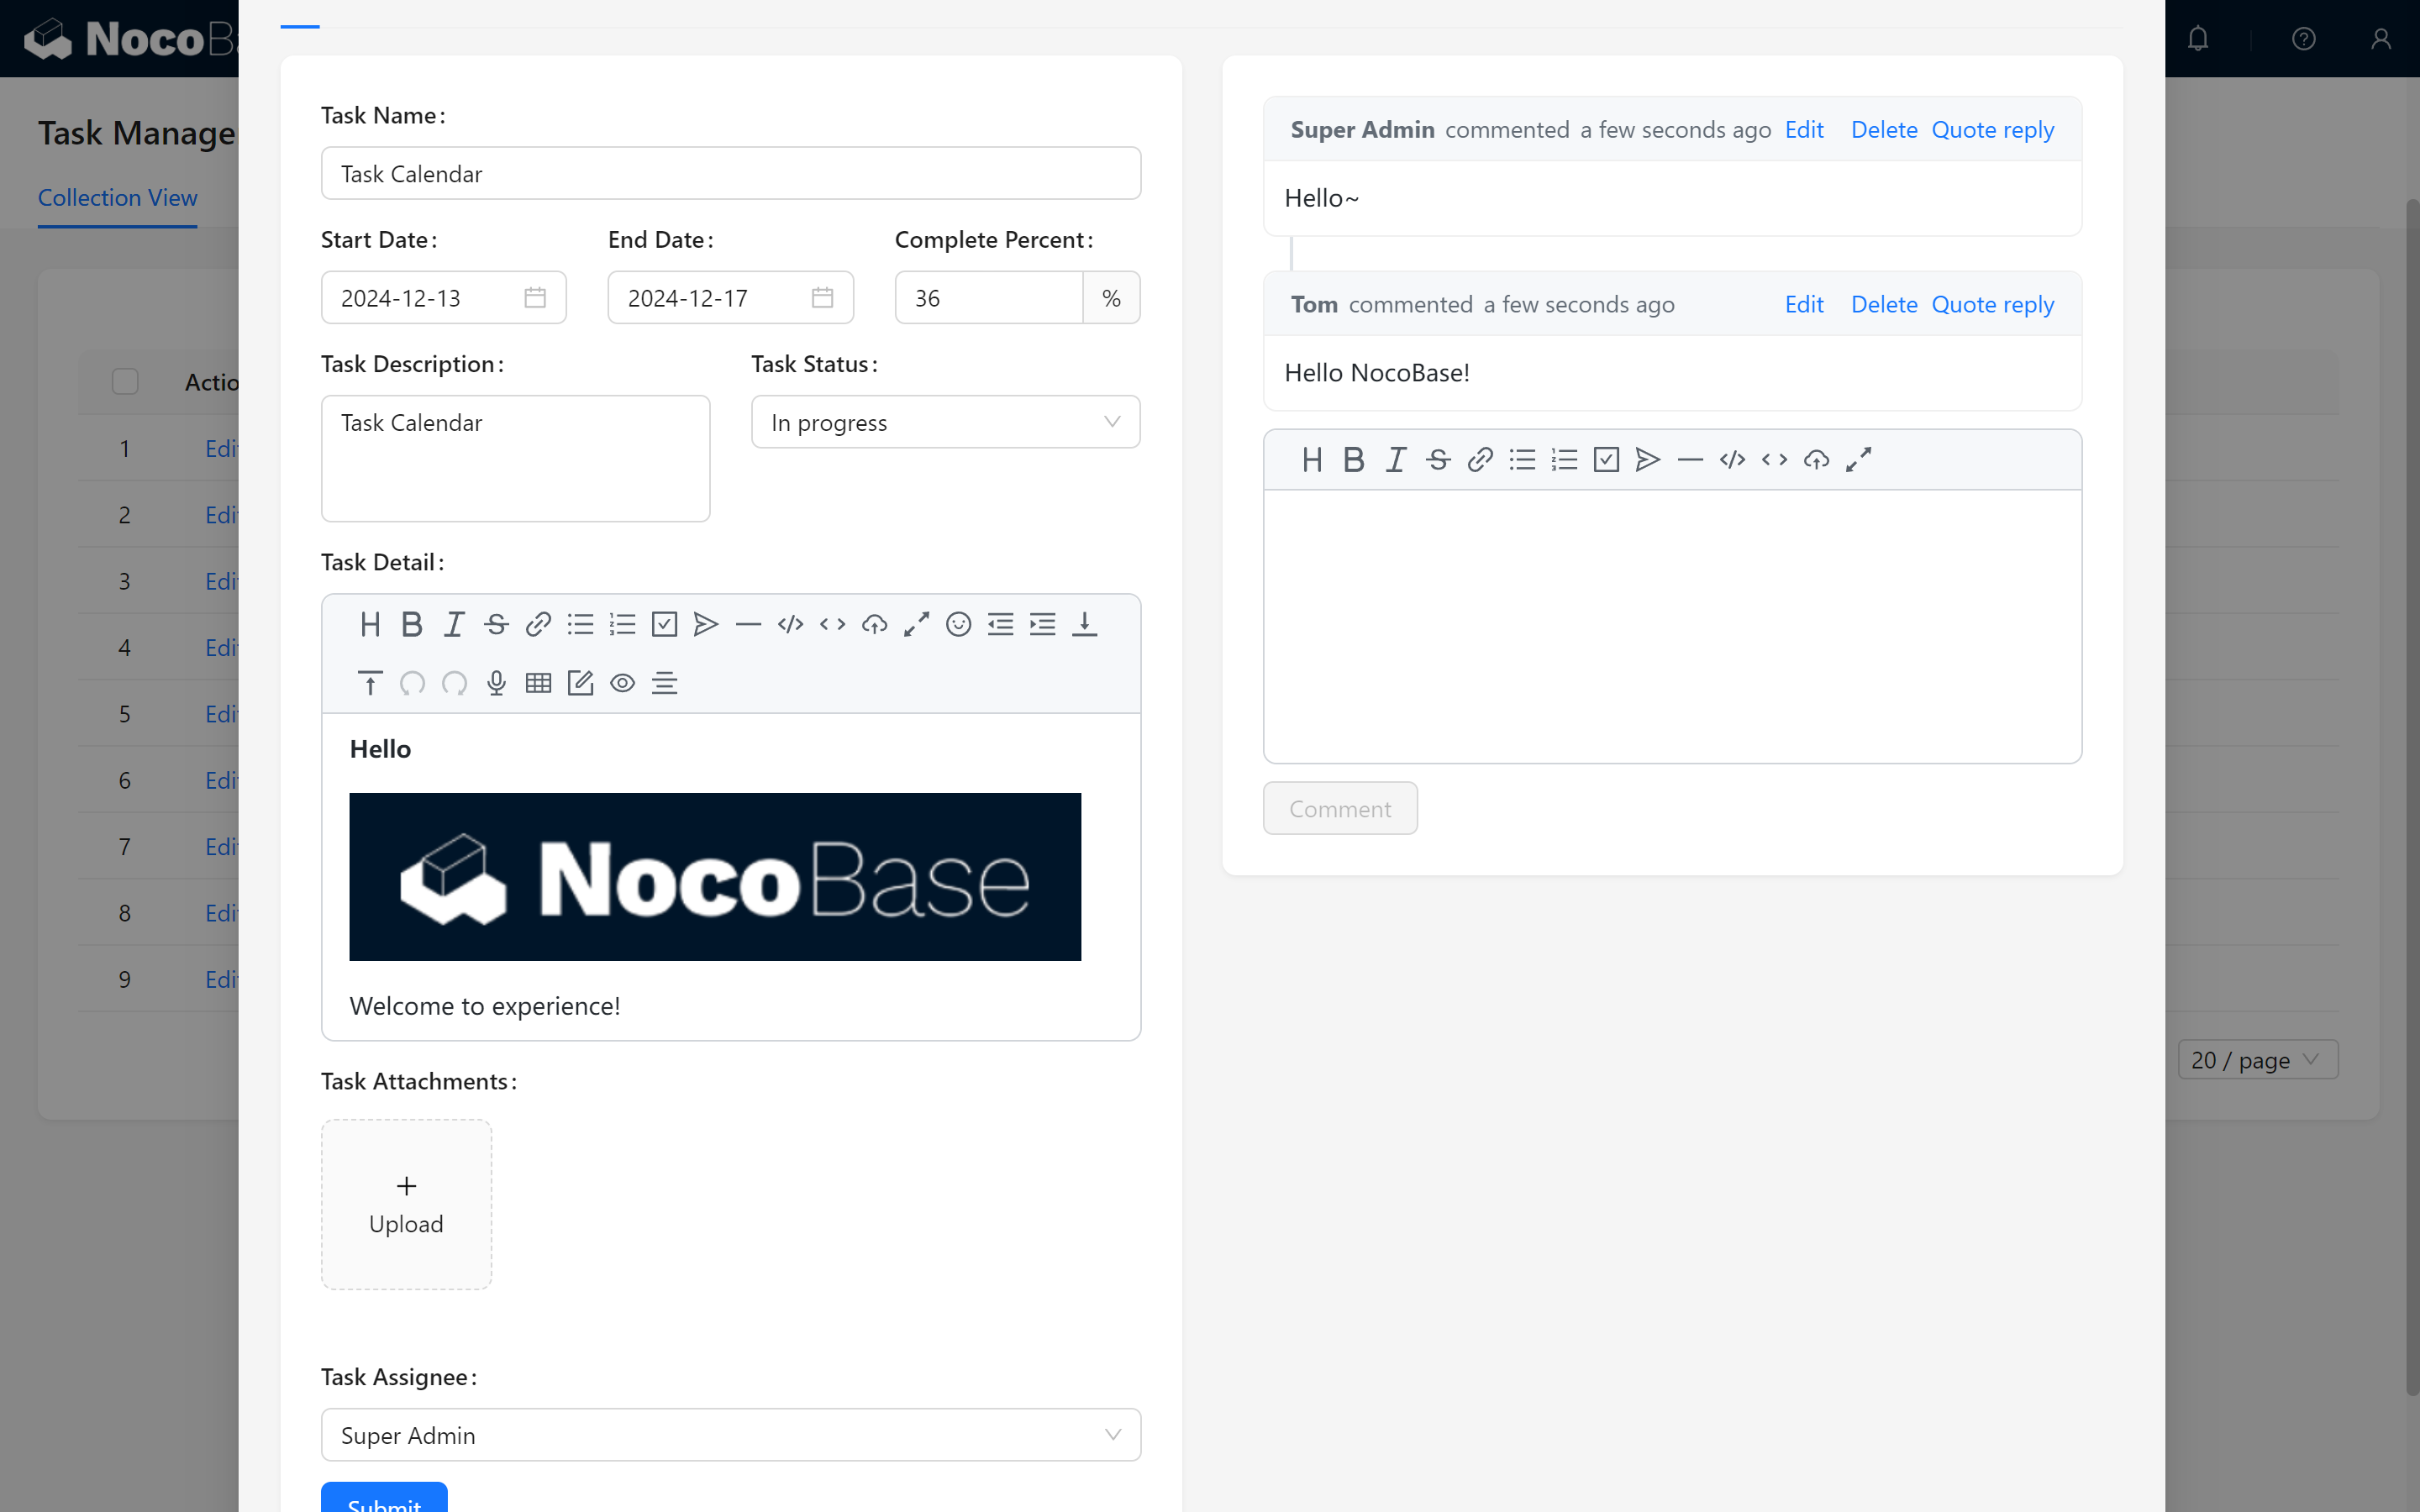Screen dimensions: 2420x1512
Task: Click the indent icon in Task Detail toolbar
Action: tap(1042, 625)
